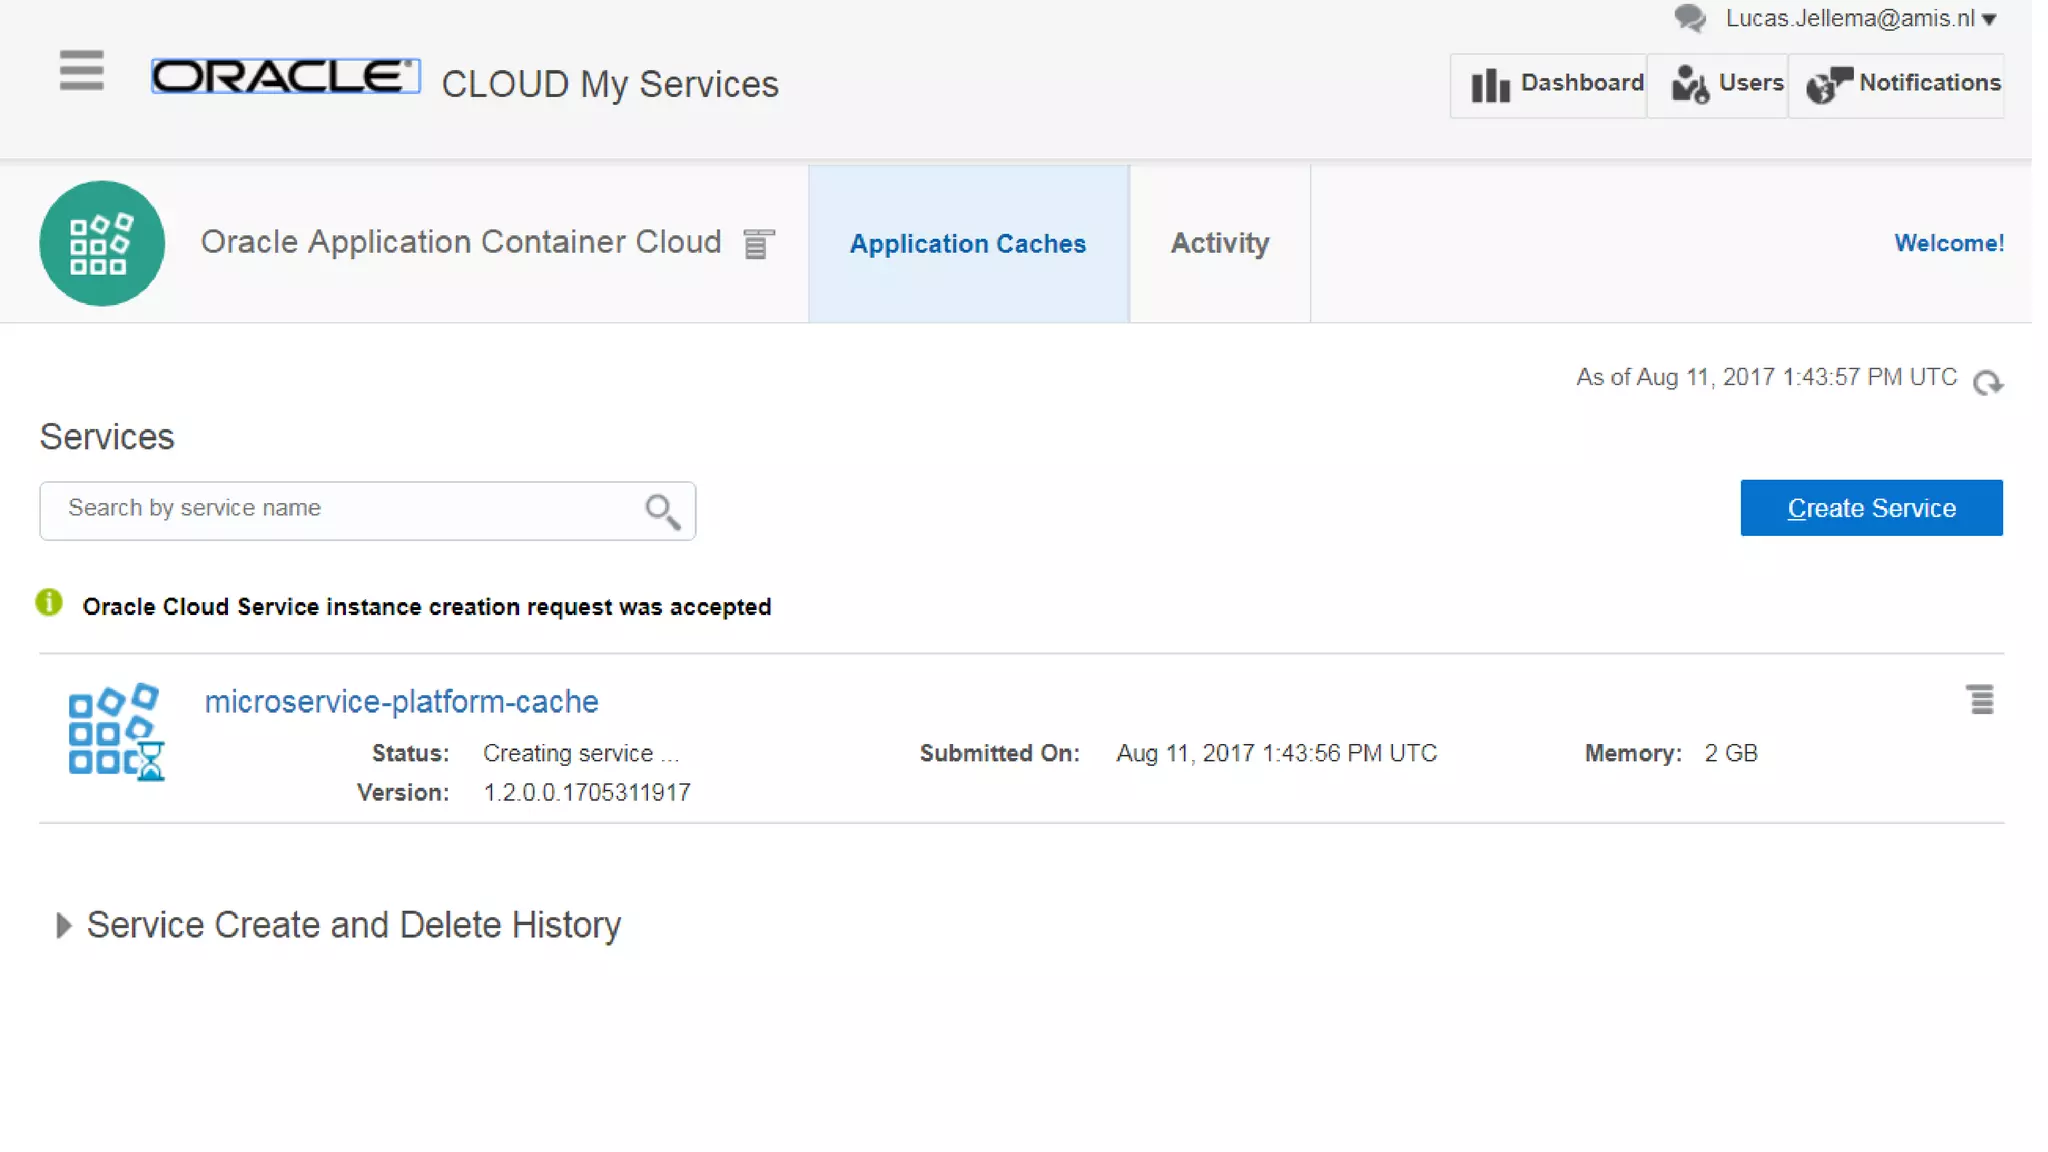
Task: Refresh the services list timestamp
Action: (x=1987, y=382)
